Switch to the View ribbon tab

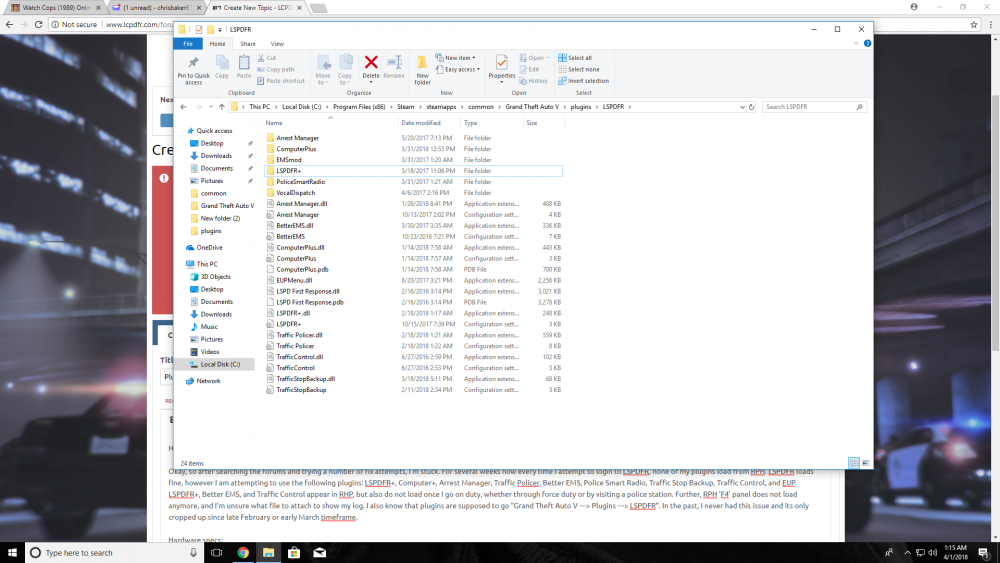(277, 43)
